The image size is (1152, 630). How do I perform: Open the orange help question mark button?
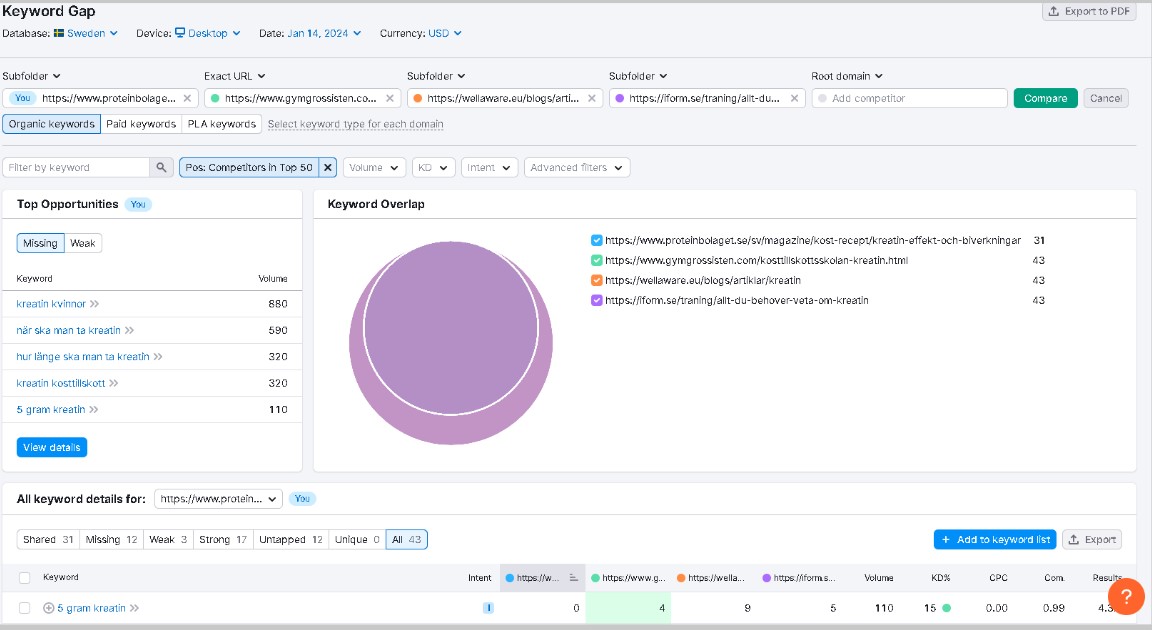click(x=1126, y=595)
